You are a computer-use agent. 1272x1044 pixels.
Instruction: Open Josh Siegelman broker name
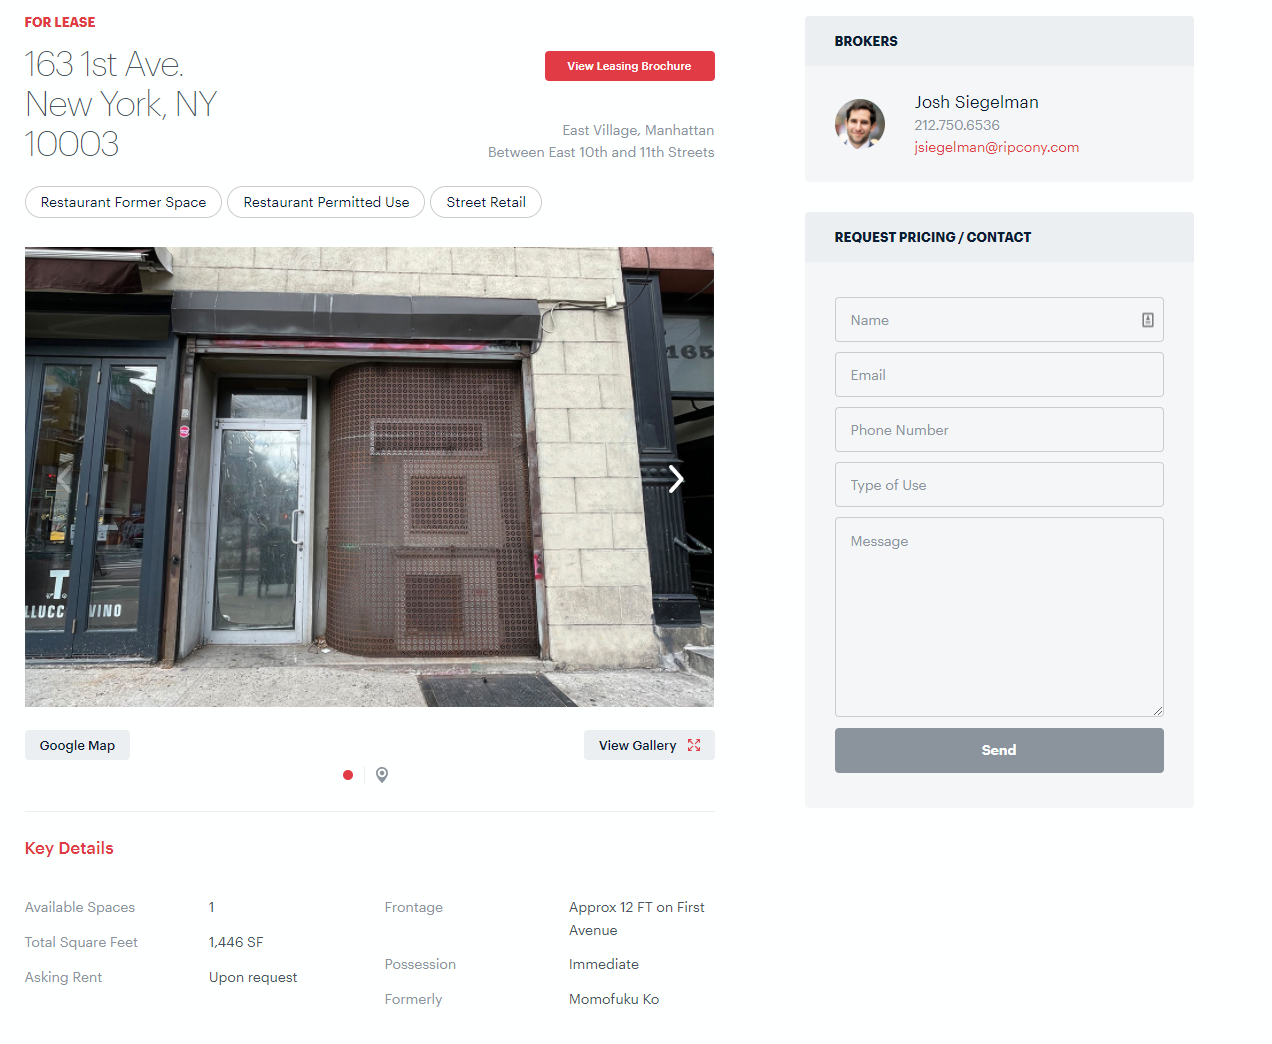(976, 102)
